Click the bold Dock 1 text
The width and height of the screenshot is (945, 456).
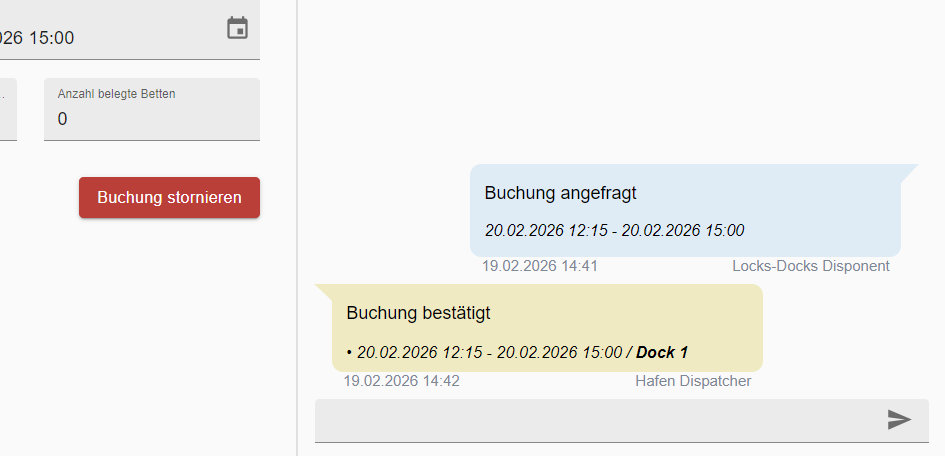(662, 352)
